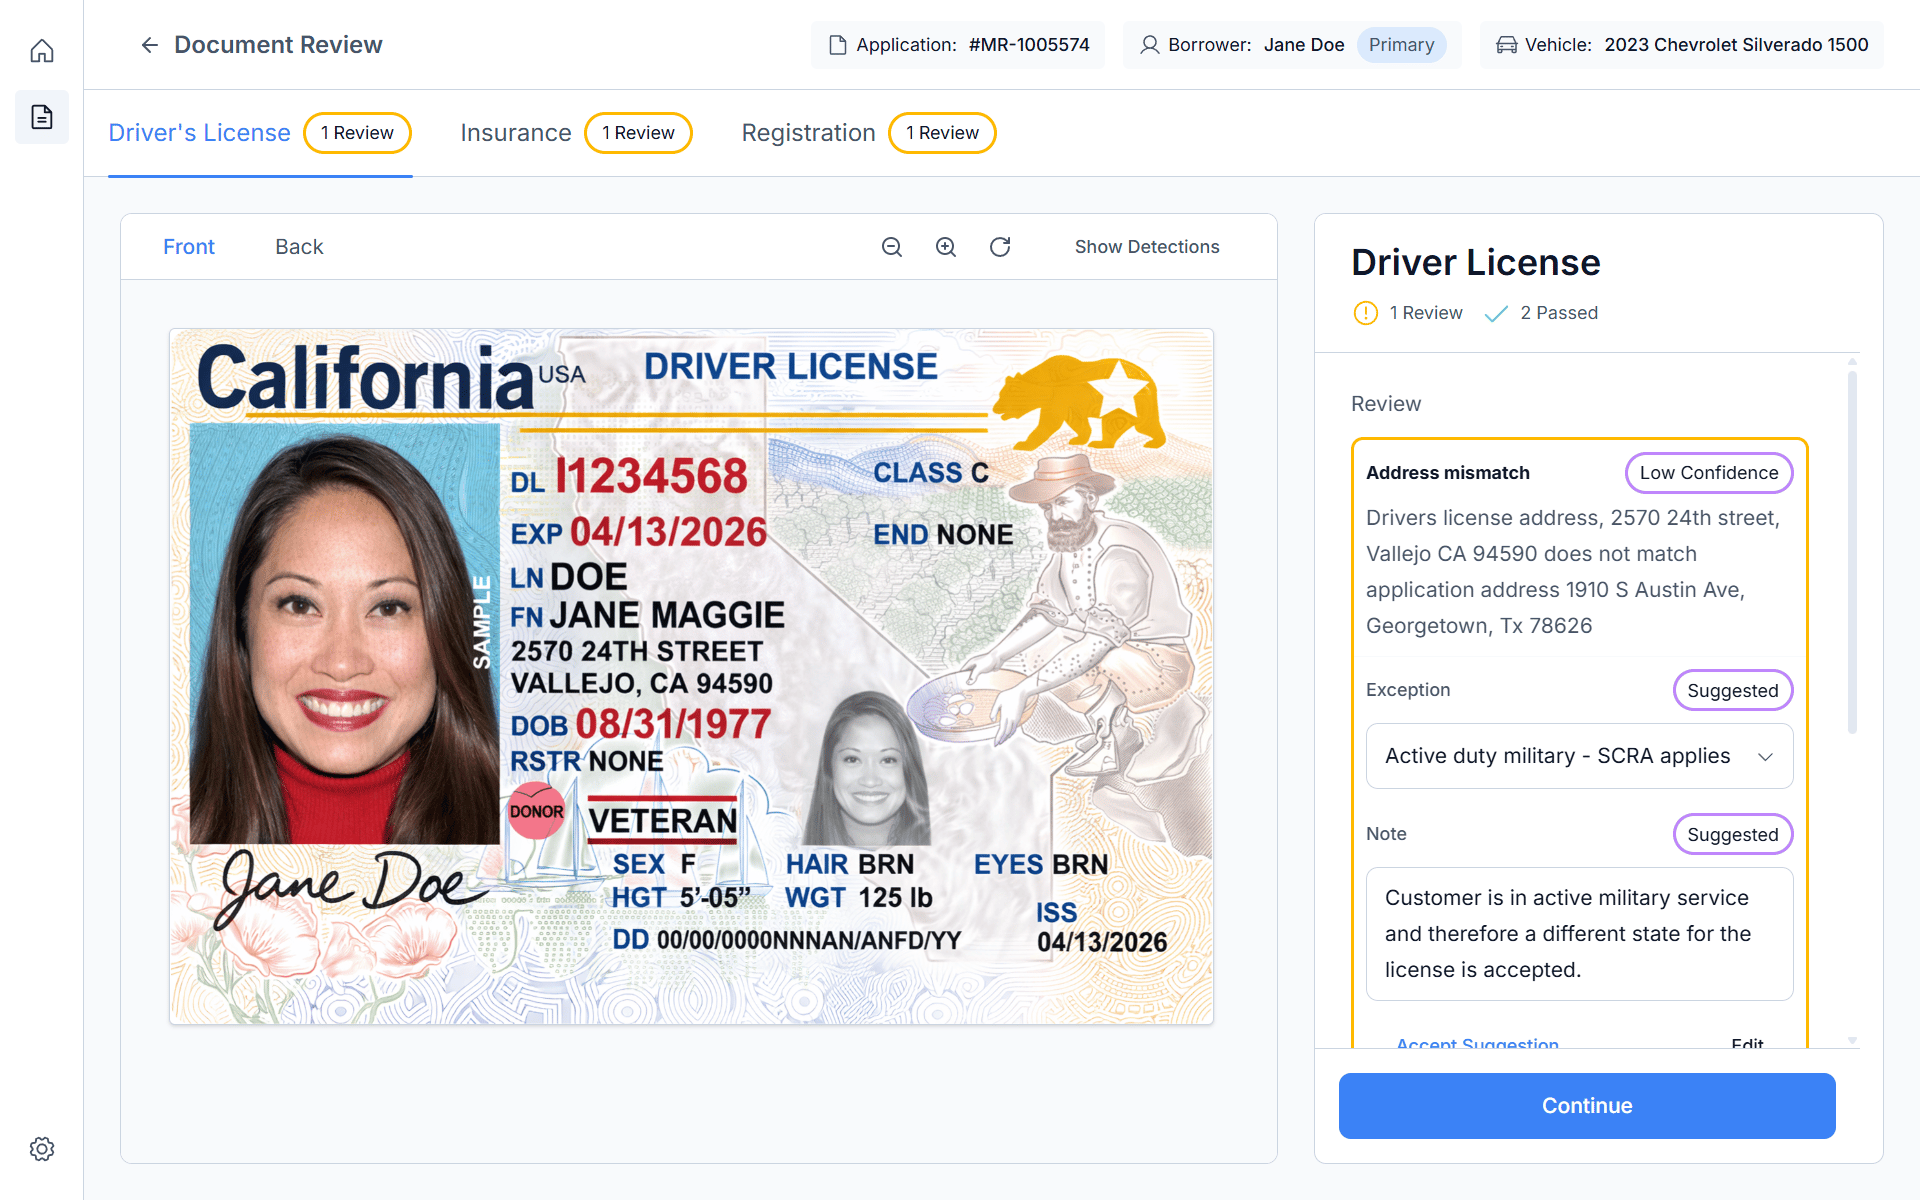
Task: Zoom out of the license image
Action: (892, 247)
